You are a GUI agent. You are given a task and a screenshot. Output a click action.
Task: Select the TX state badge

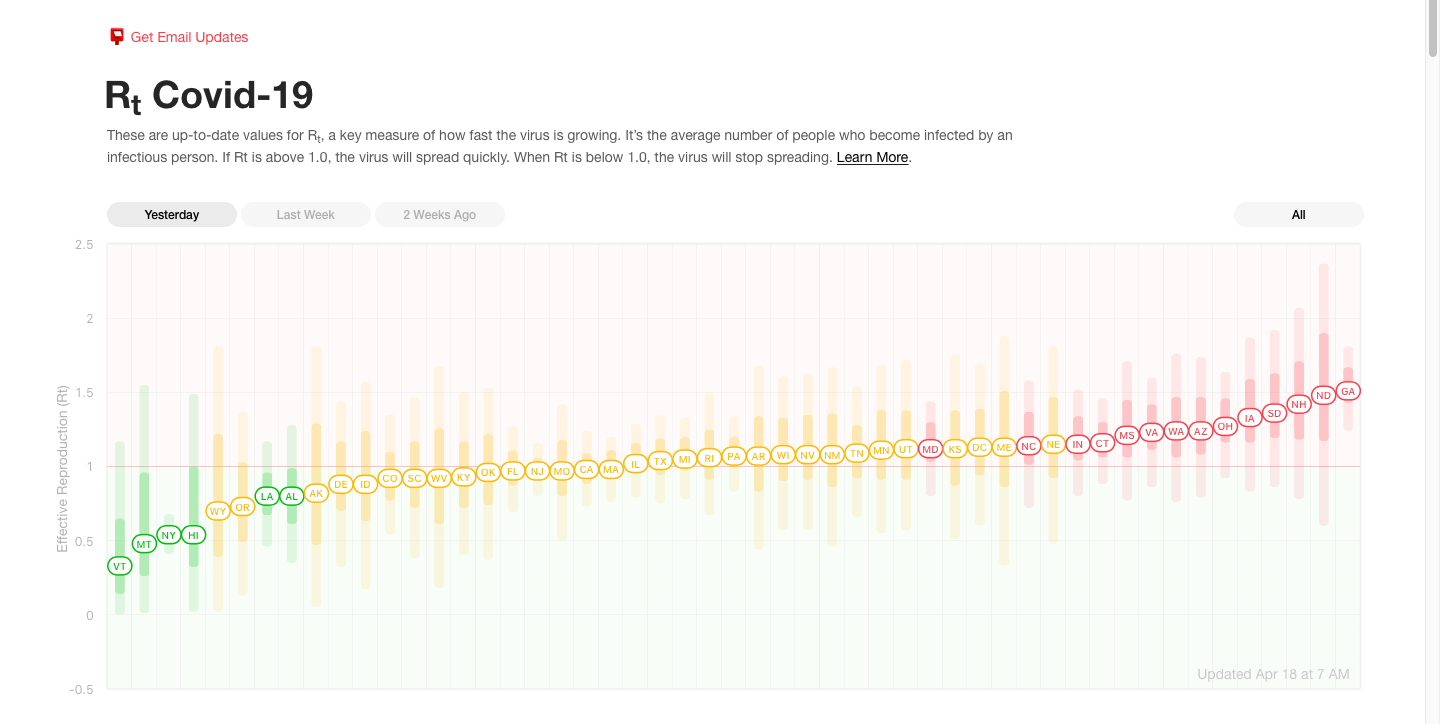point(660,461)
